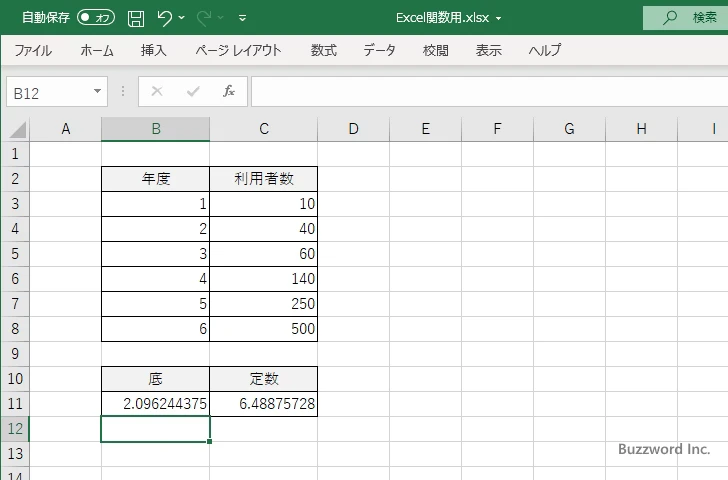The image size is (728, 480).
Task: Open the Customize Quick Access Toolbar arrow
Action: point(242,18)
